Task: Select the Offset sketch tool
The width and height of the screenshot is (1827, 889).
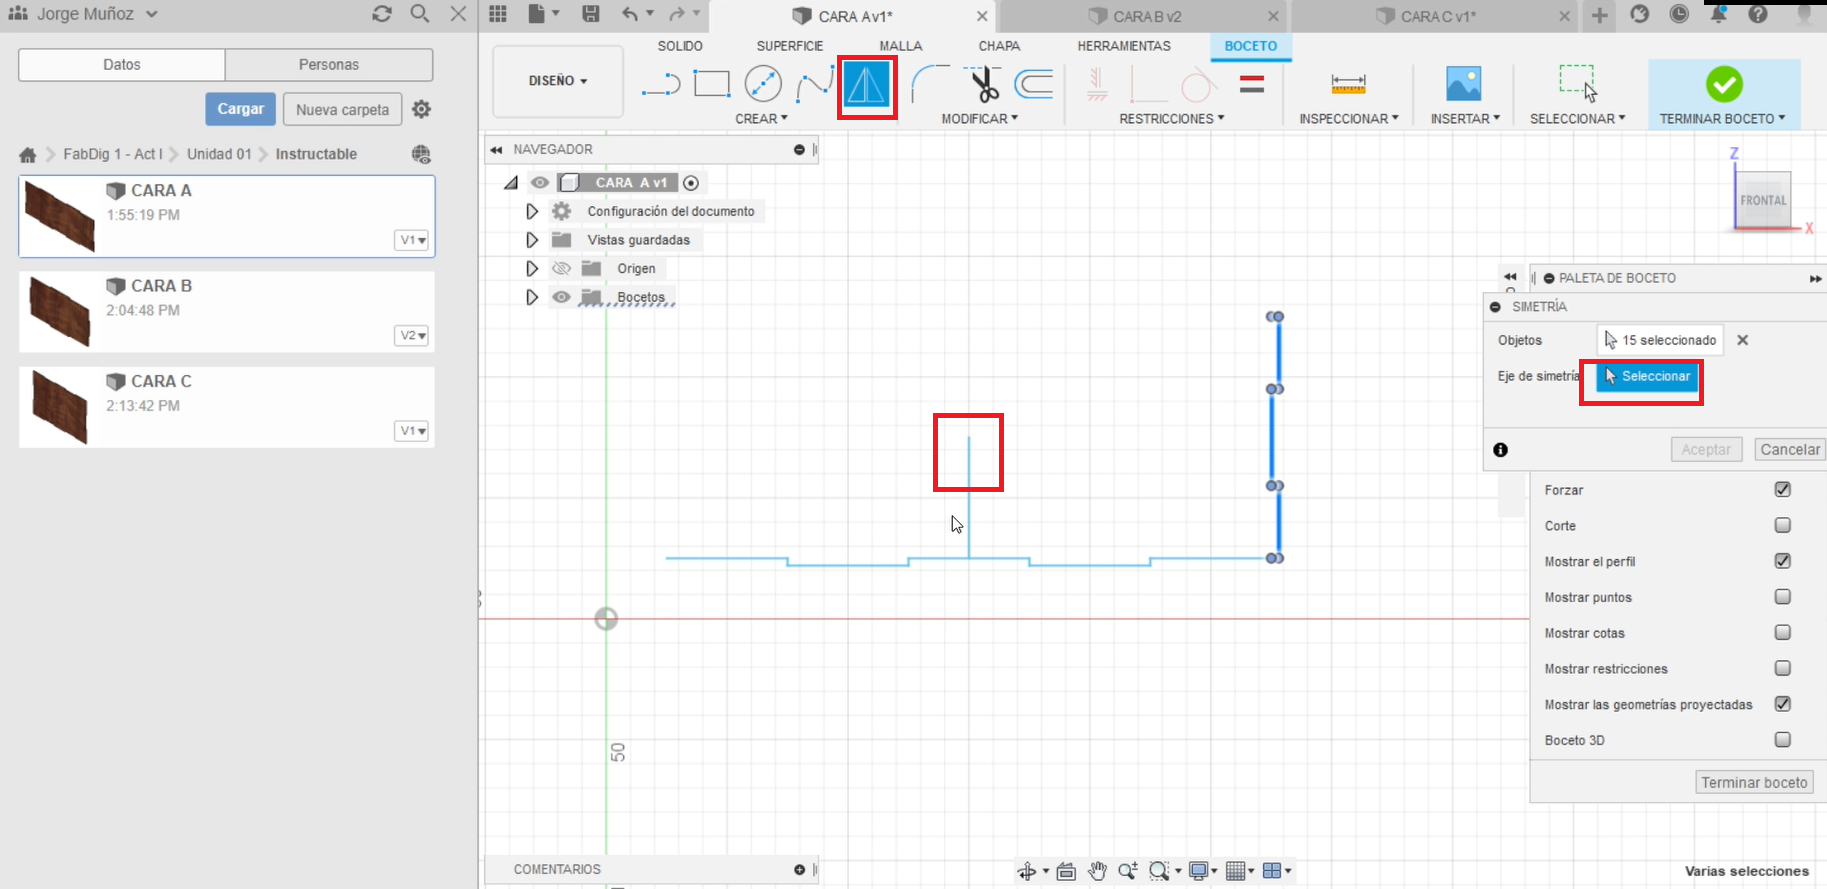Action: [x=1034, y=84]
